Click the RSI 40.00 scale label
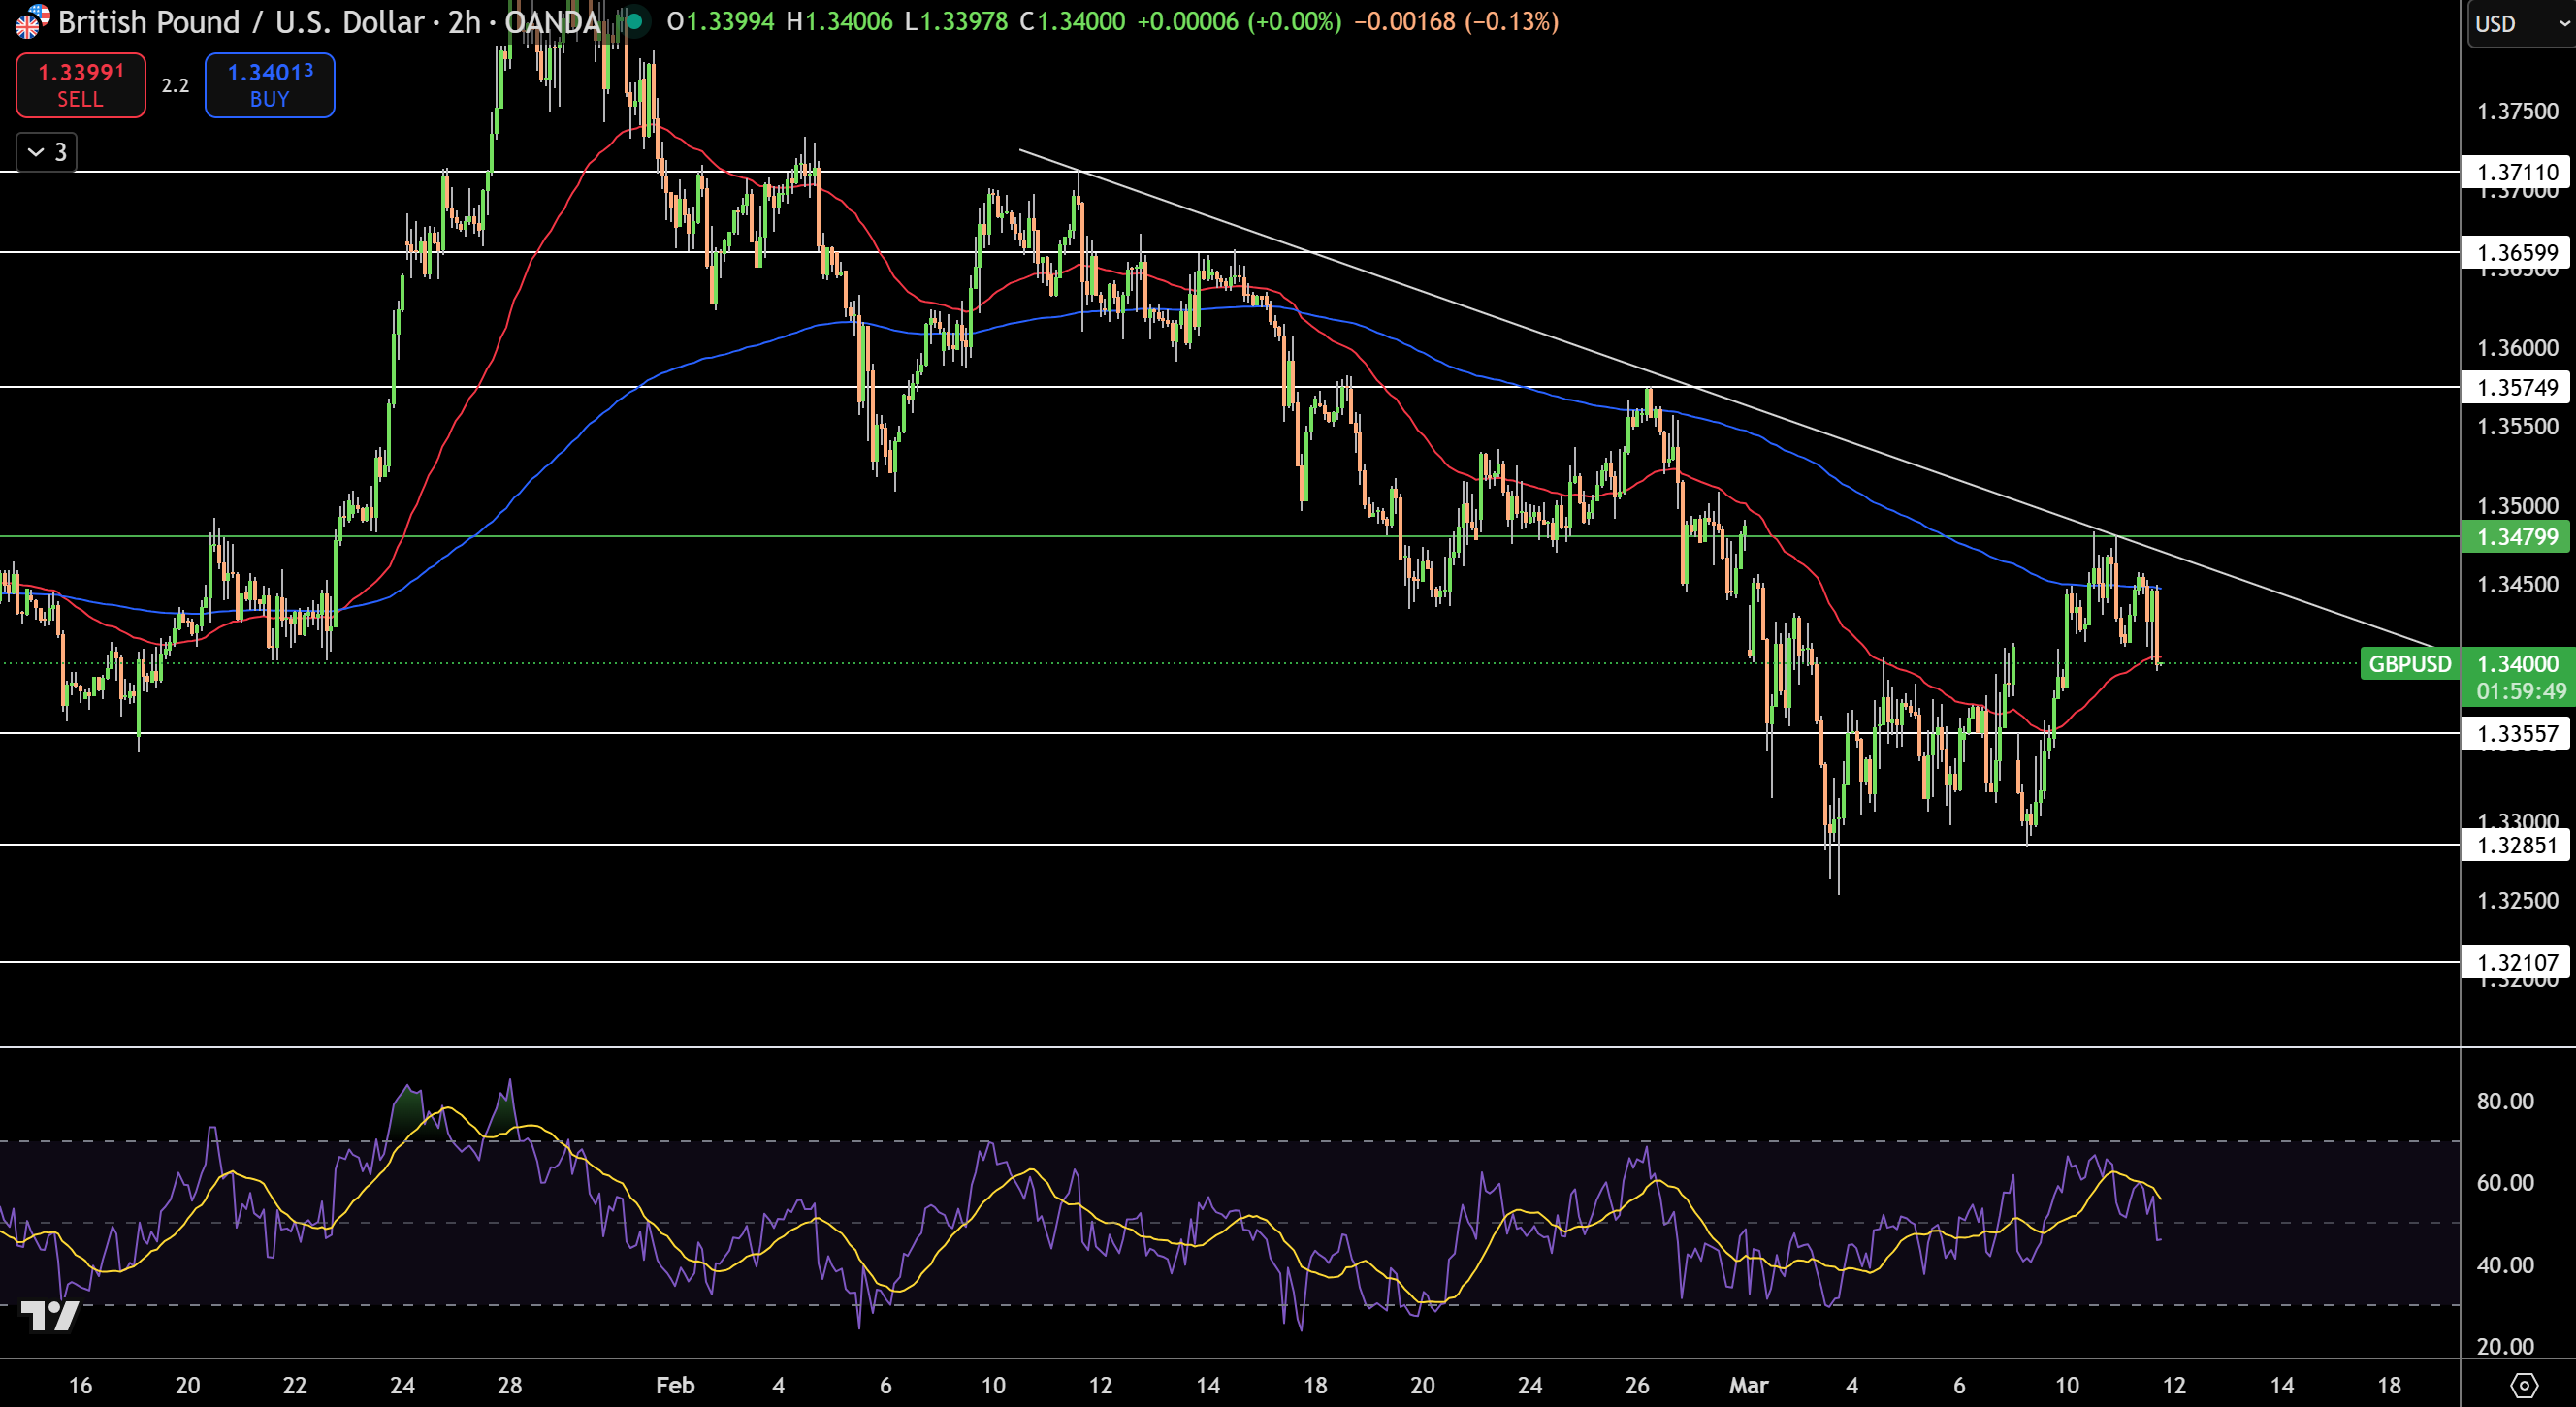 [2505, 1265]
